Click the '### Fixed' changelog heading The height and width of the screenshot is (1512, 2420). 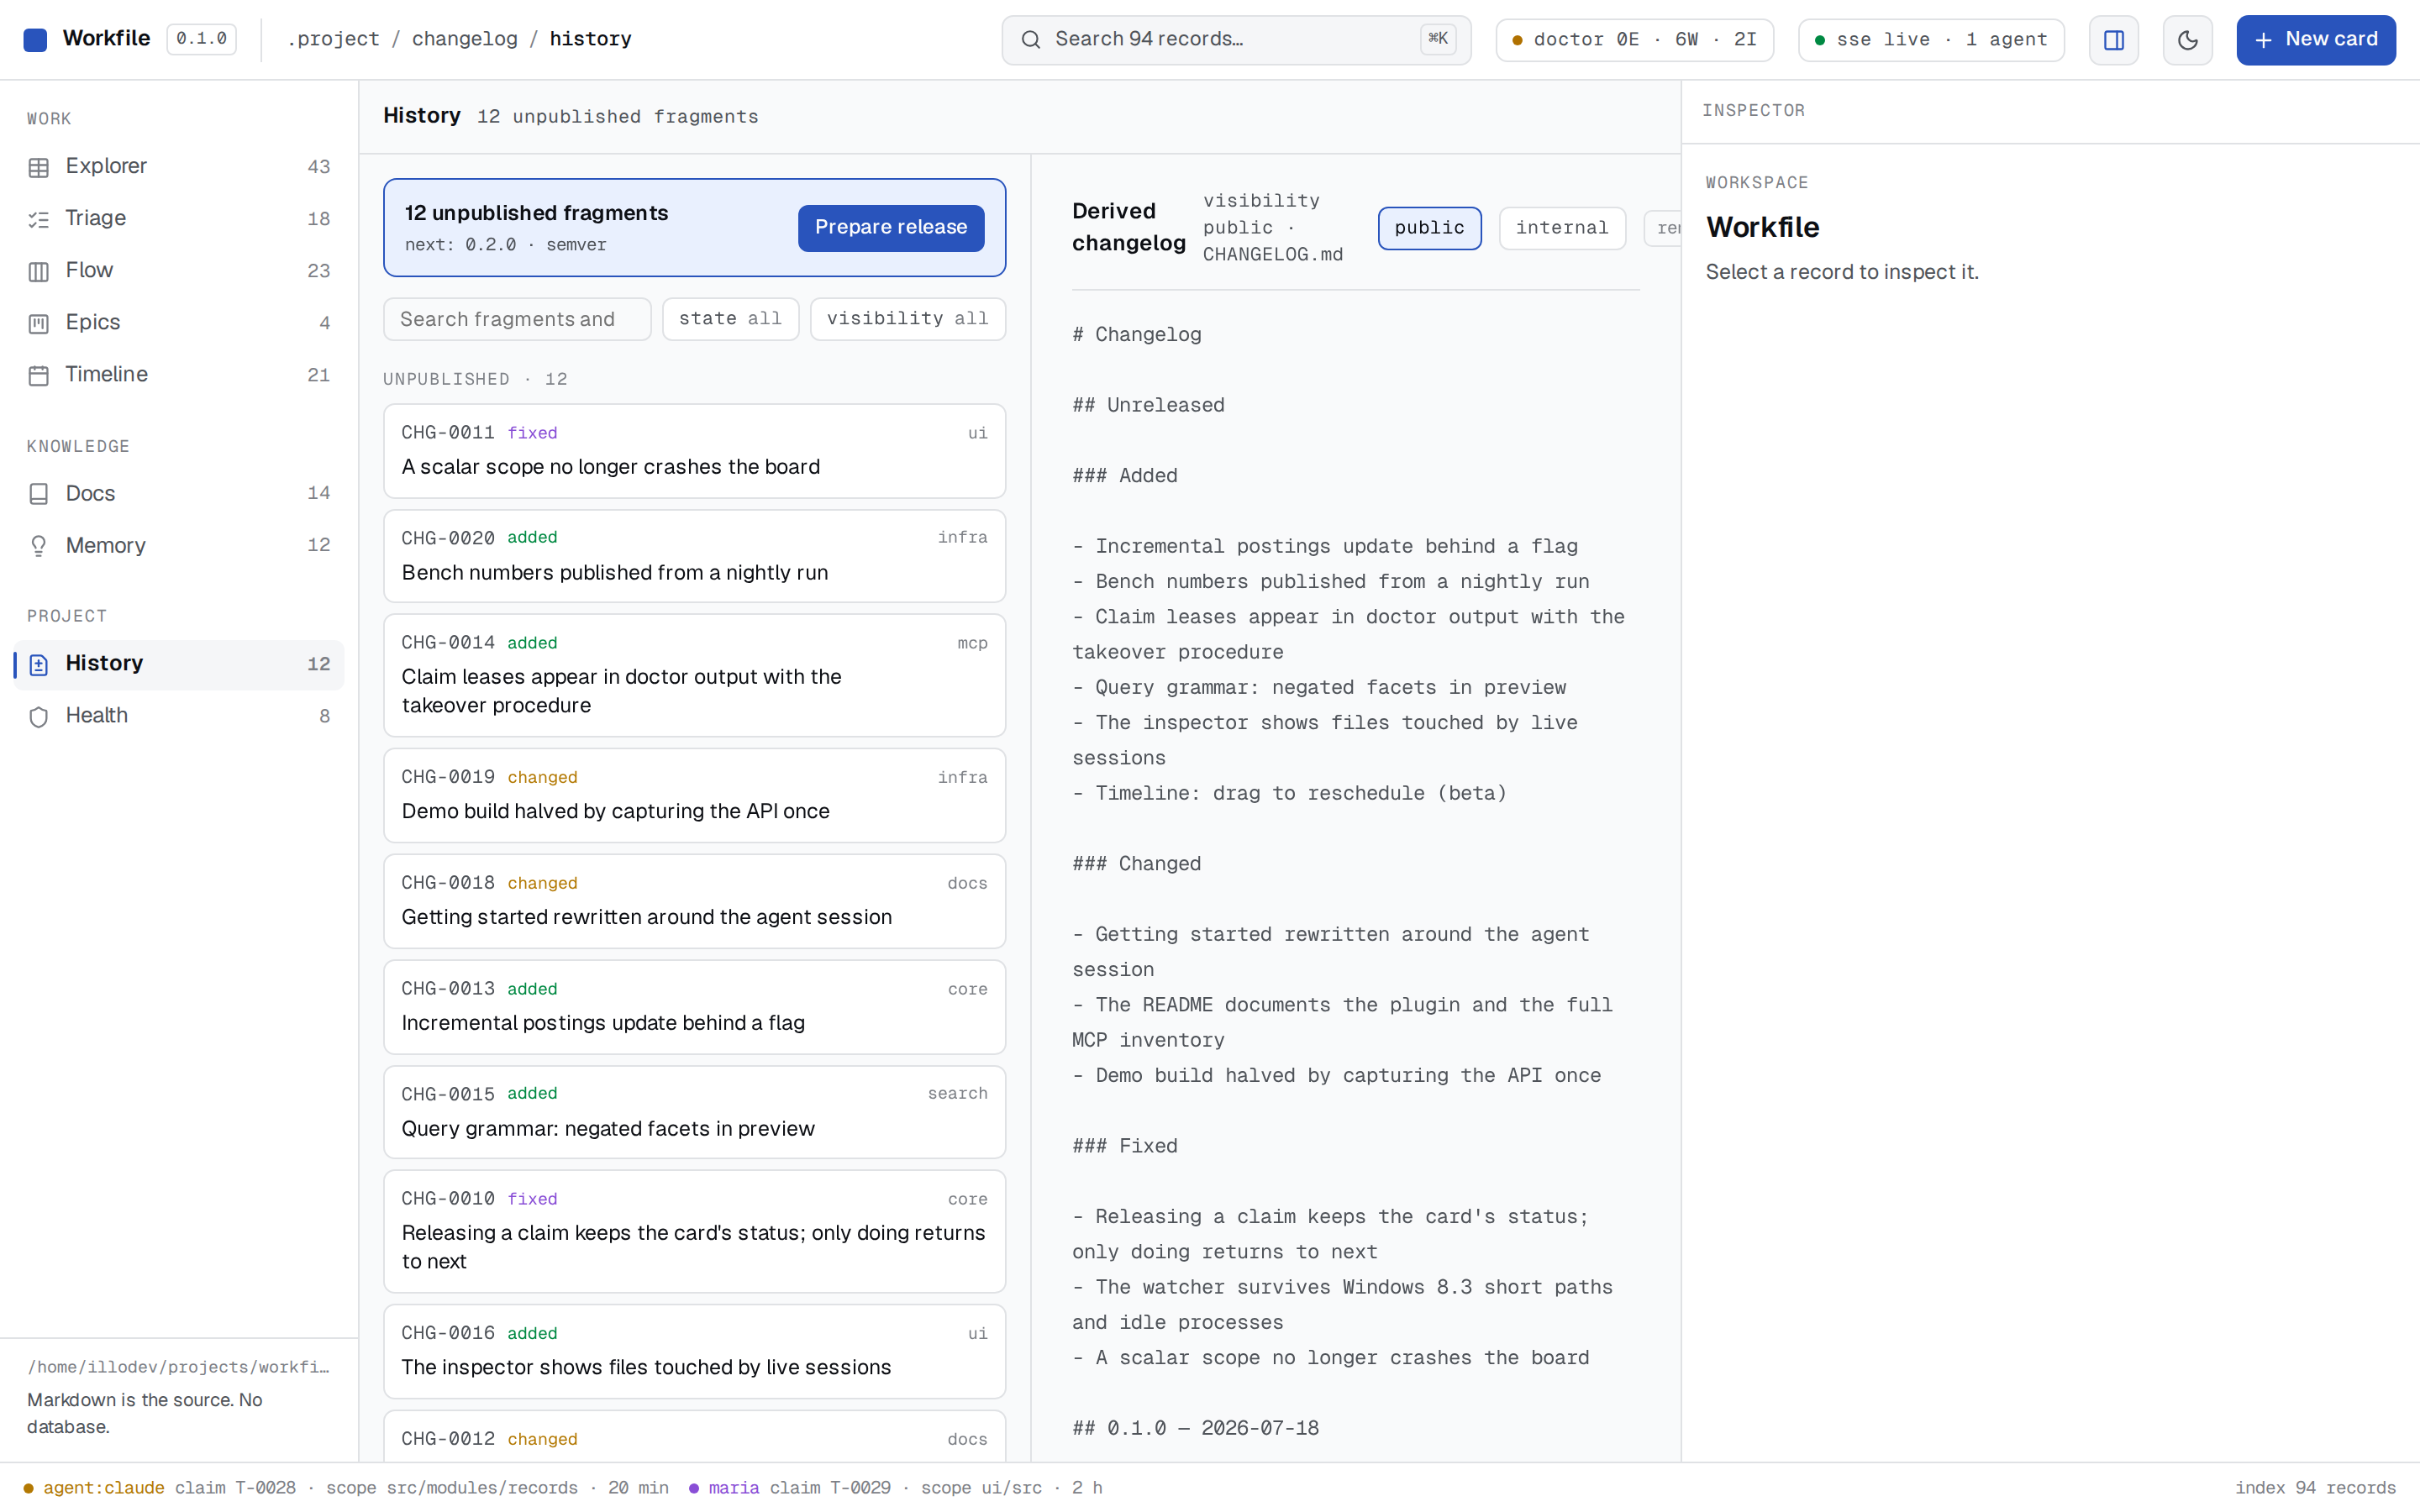click(1124, 1146)
